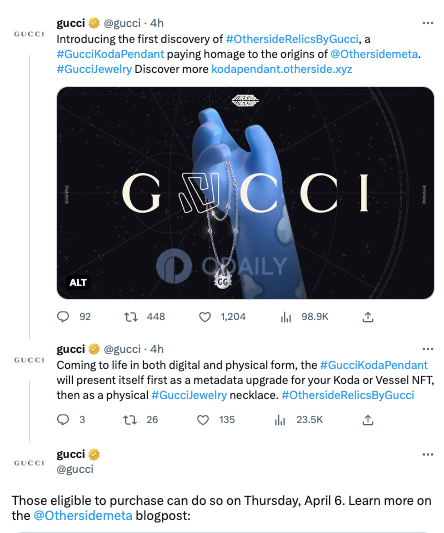Image resolution: width=444 pixels, height=533 pixels.
Task: Open more options on third tweet
Action: tap(428, 454)
